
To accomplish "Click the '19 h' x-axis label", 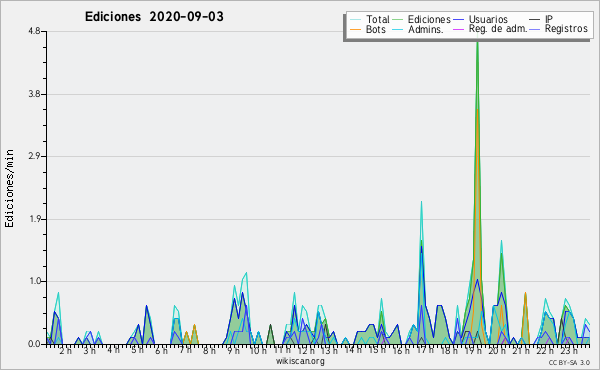I will tap(473, 351).
